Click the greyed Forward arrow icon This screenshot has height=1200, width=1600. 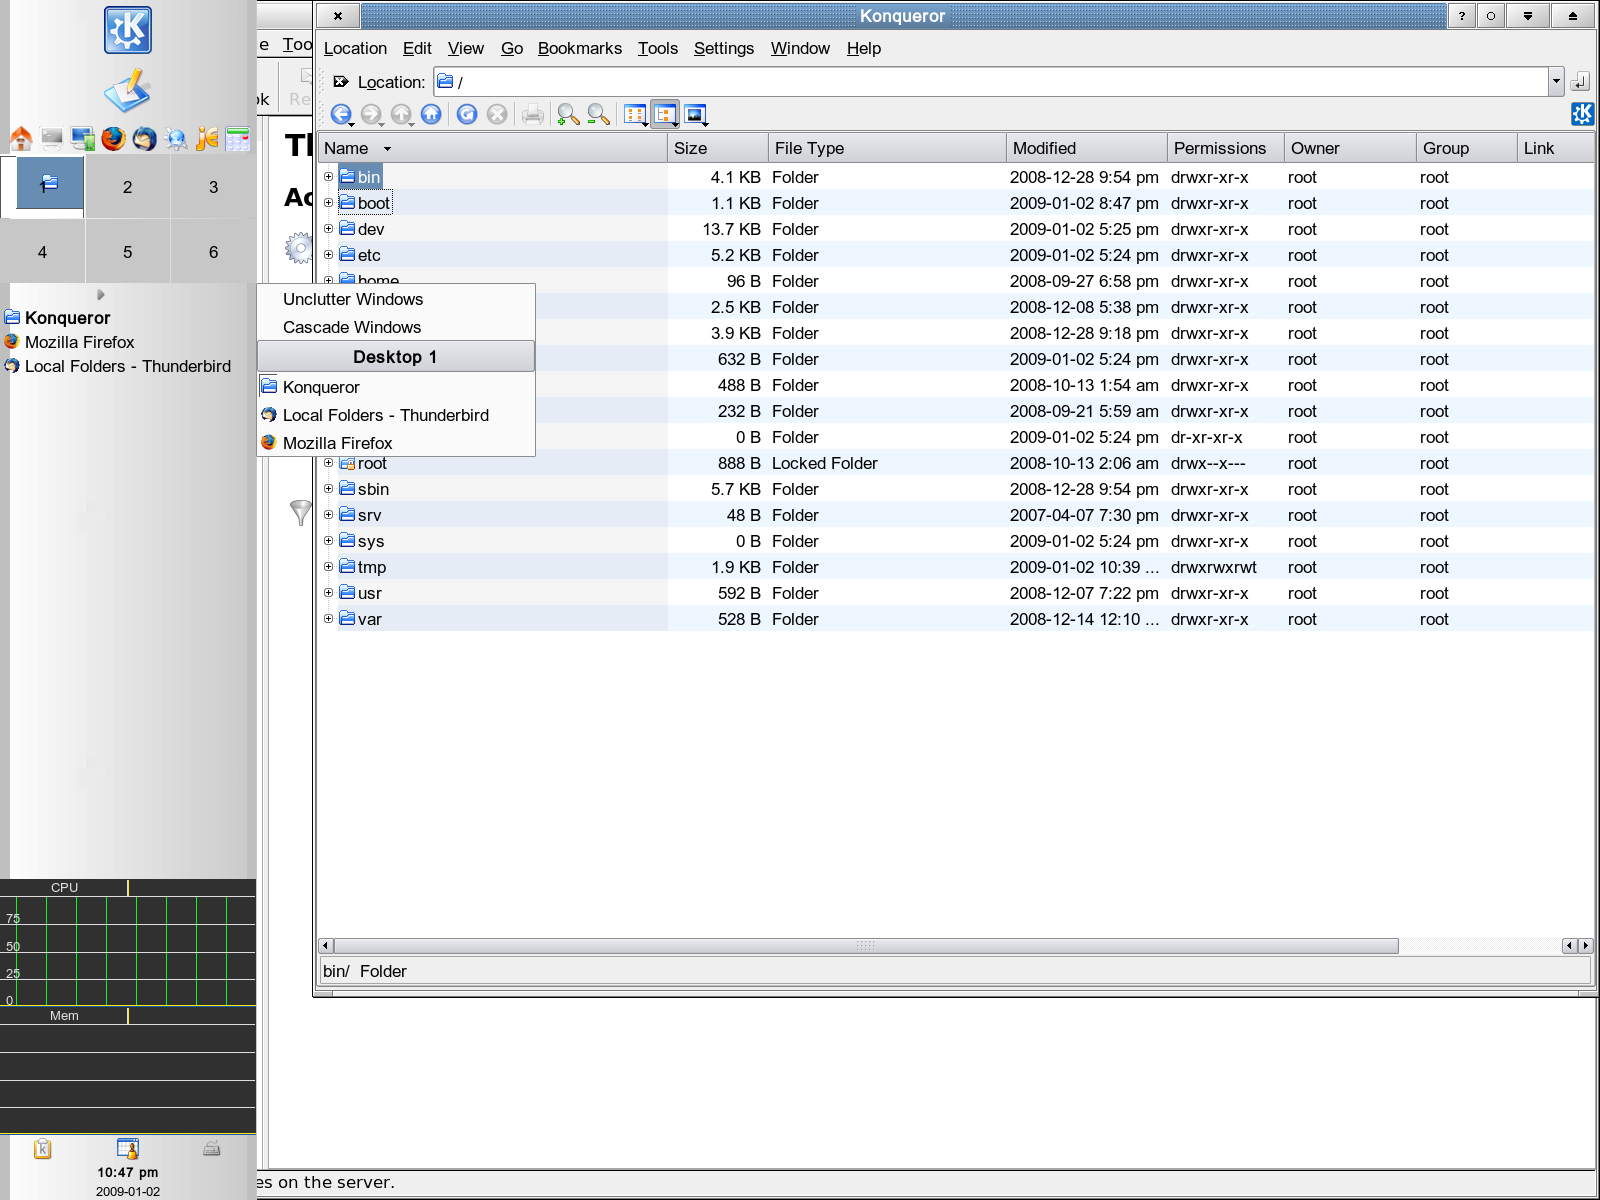[371, 114]
